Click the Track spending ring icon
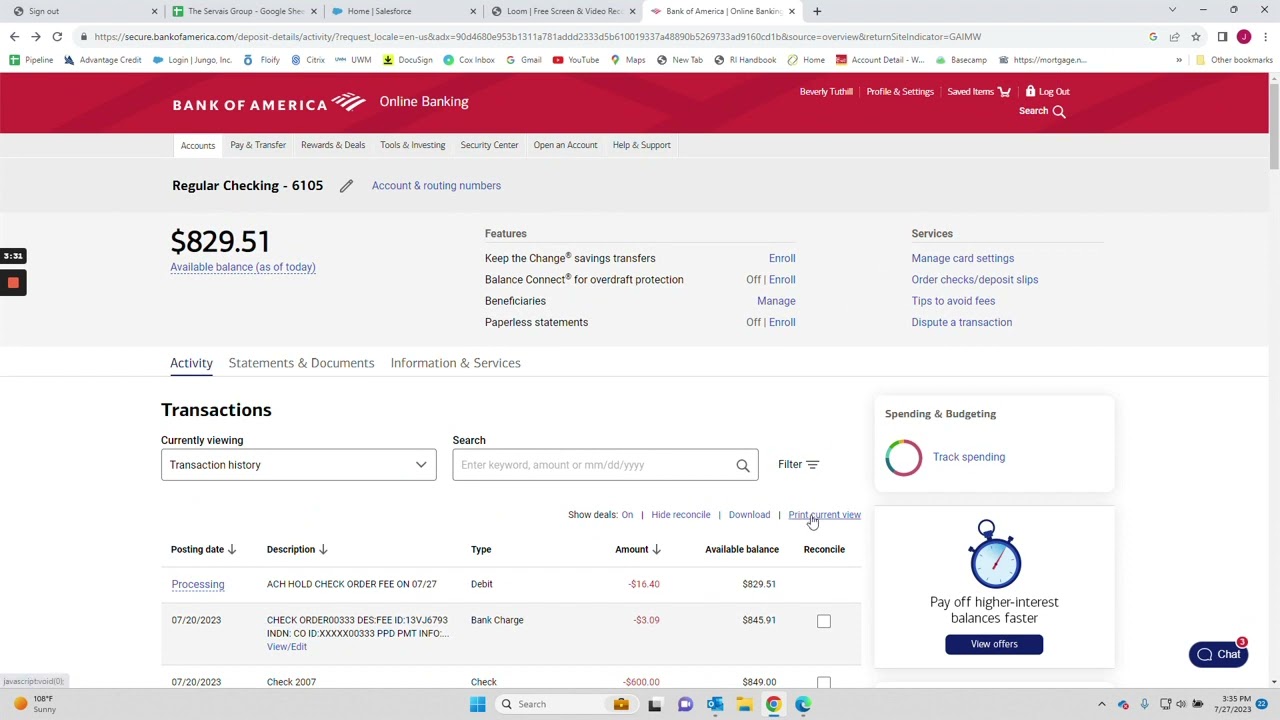 (x=904, y=457)
